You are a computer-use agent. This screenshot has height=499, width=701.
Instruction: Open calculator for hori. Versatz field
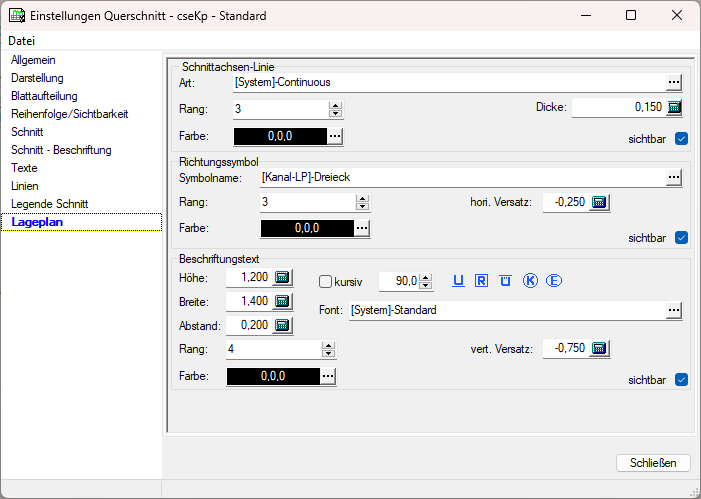click(599, 202)
